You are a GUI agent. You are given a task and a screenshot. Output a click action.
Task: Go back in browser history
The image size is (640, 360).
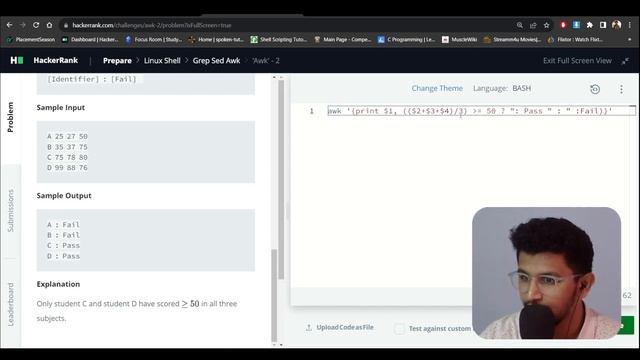[x=9, y=25]
